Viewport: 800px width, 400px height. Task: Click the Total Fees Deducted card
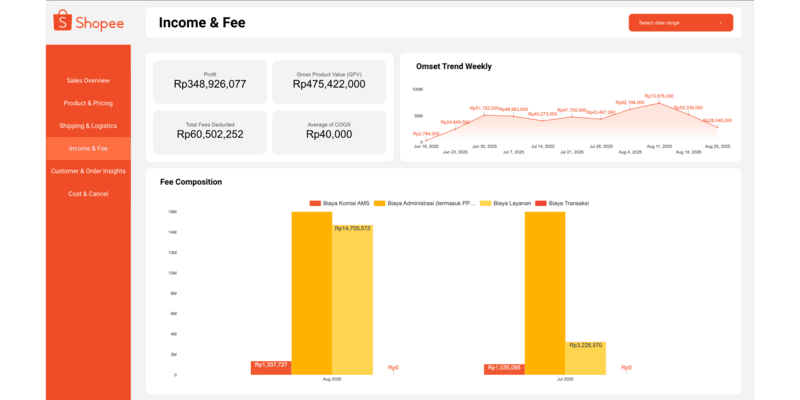click(210, 132)
